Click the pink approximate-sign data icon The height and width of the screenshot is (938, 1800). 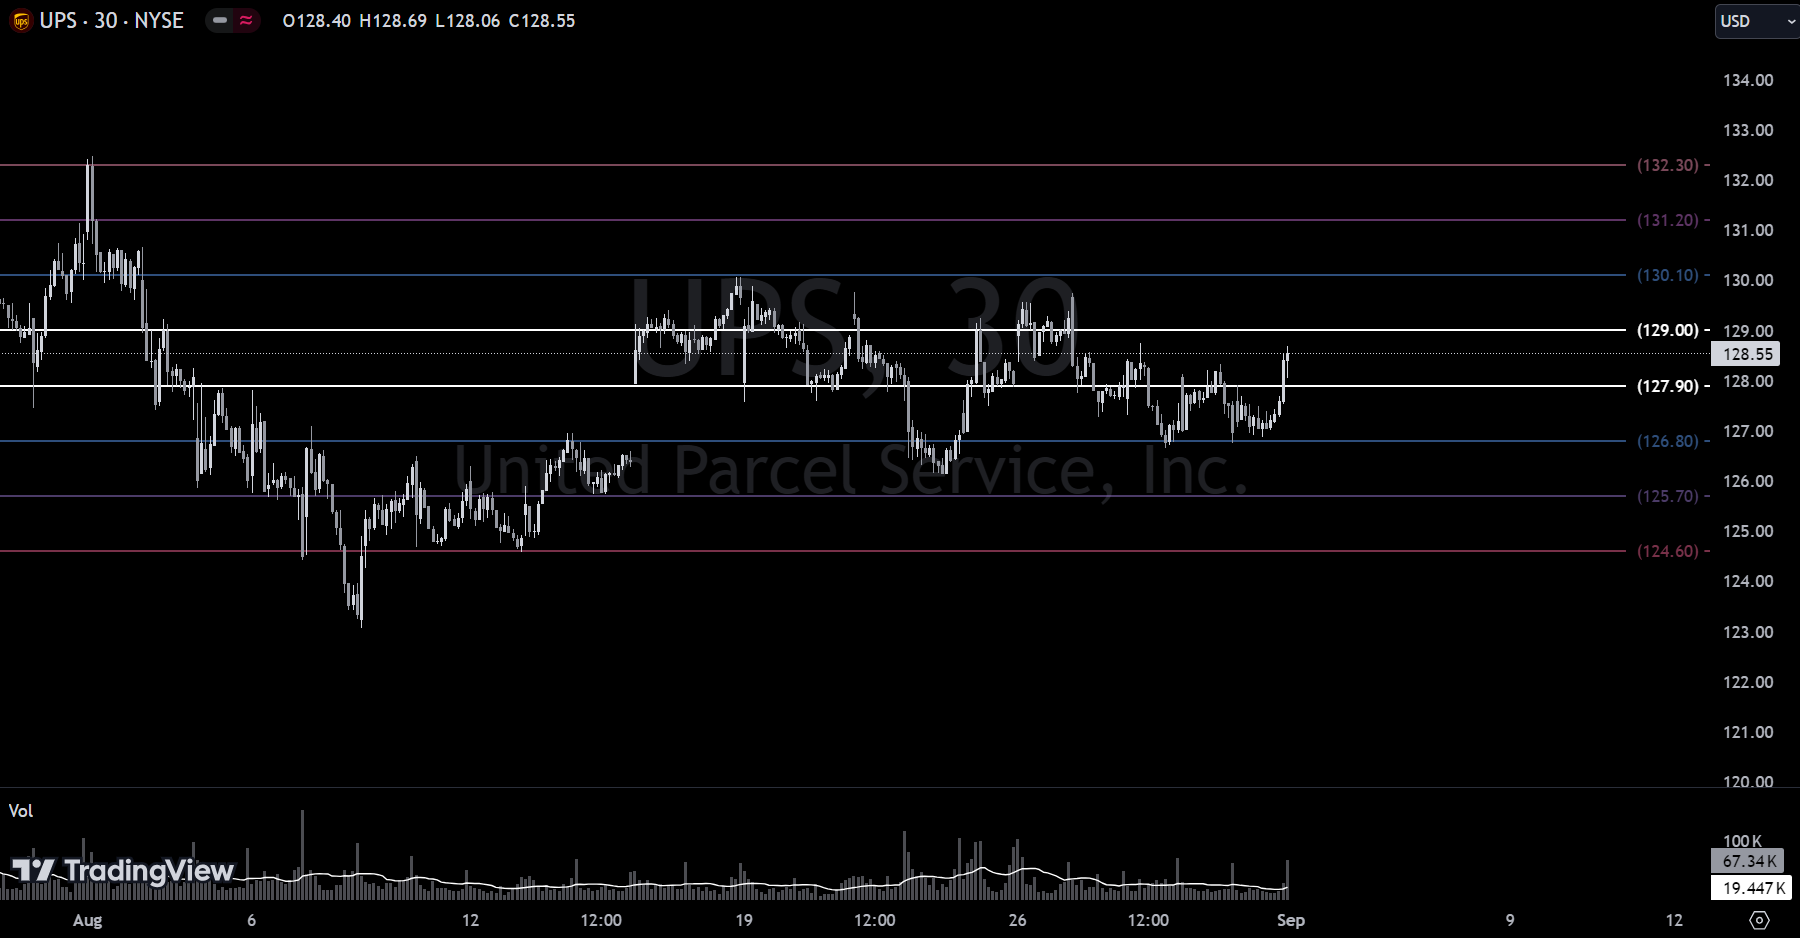tap(246, 20)
